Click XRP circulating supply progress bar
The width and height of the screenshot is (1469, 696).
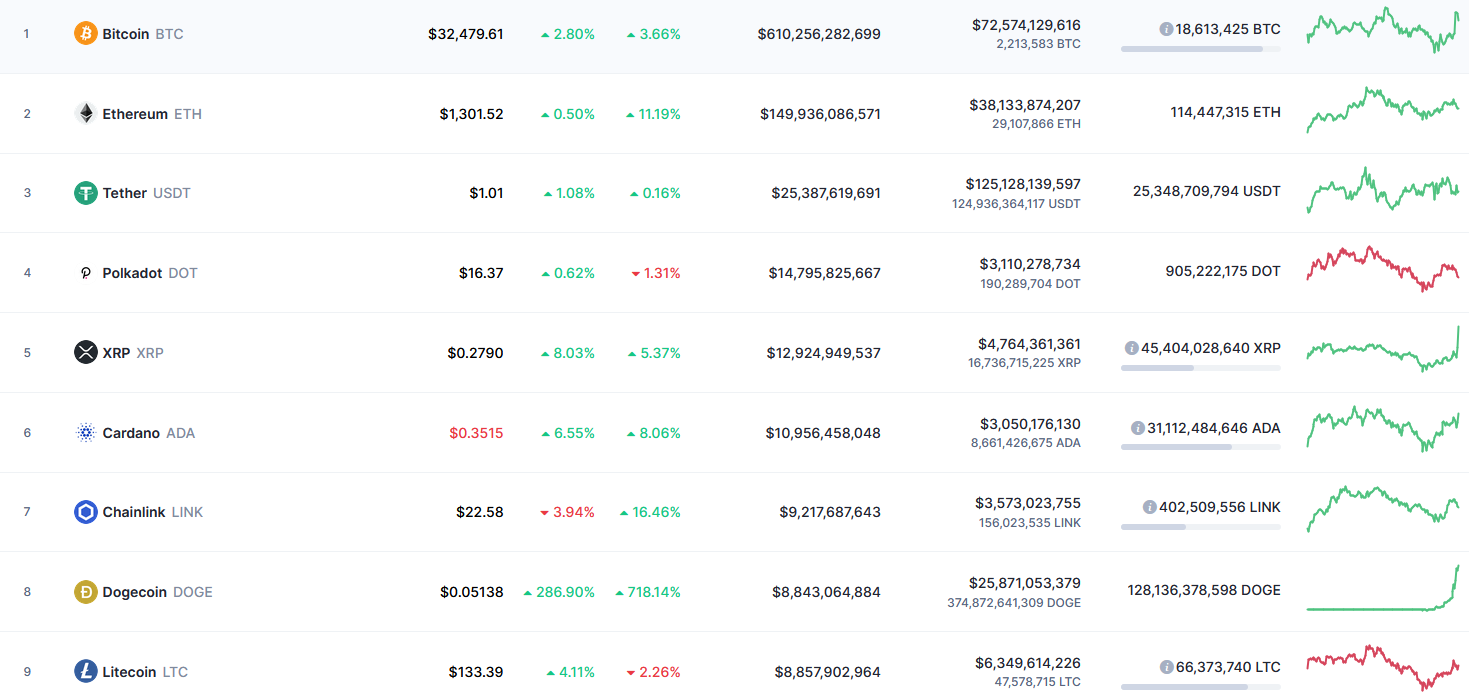1200,368
